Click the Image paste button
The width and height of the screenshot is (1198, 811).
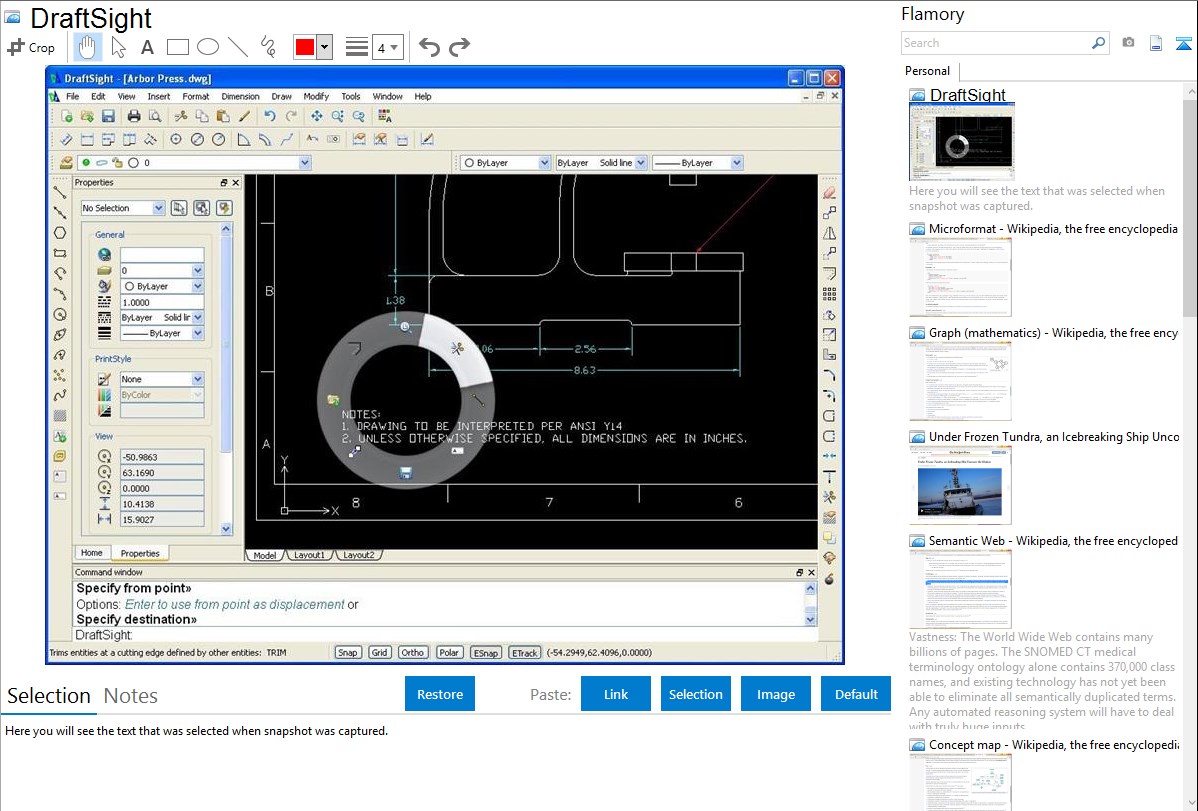tap(775, 694)
